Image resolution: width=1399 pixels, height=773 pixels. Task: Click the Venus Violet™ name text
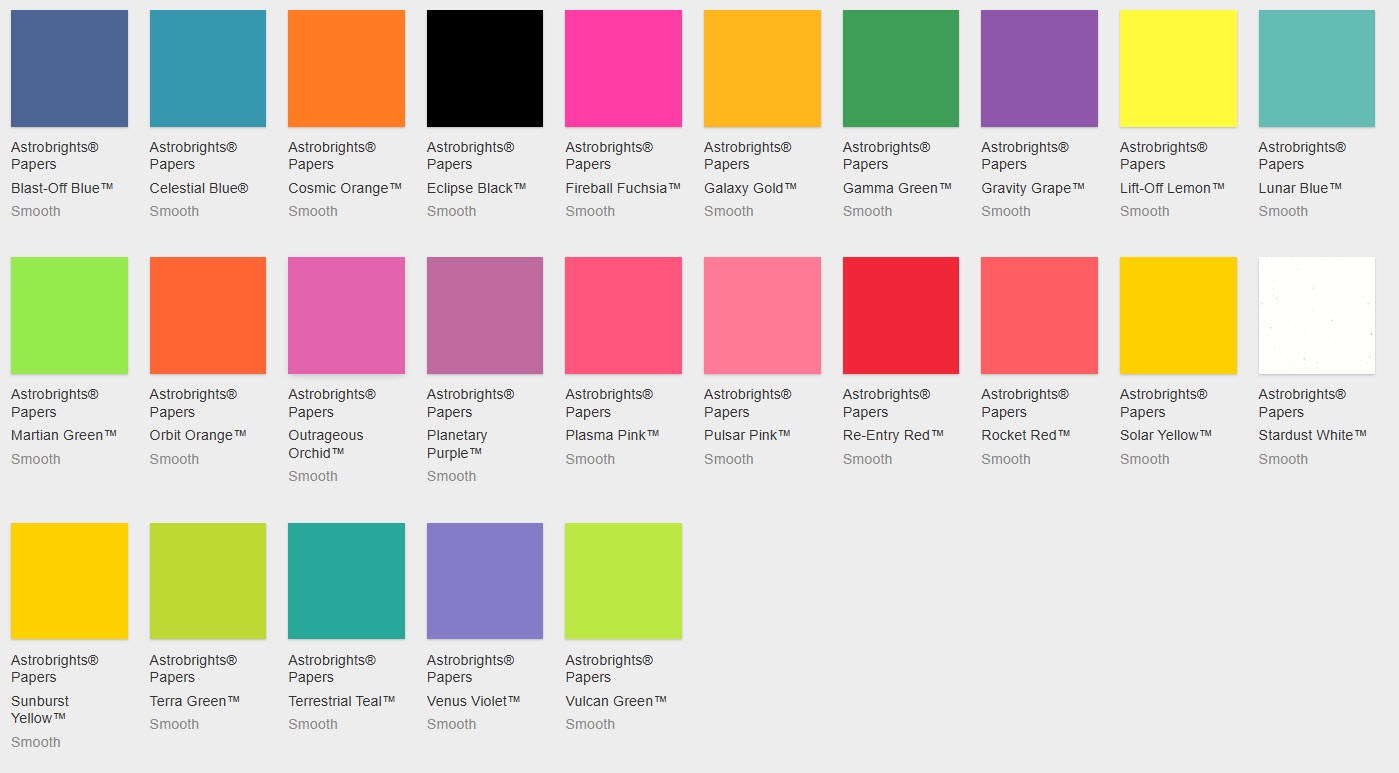pyautogui.click(x=474, y=701)
